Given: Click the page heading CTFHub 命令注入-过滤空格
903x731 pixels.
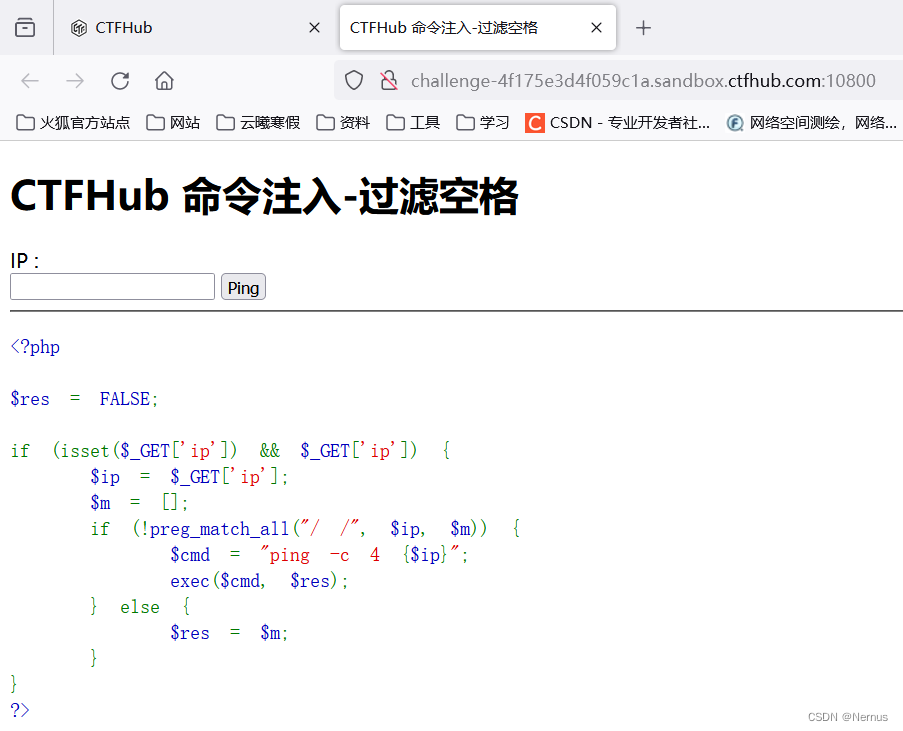Looking at the screenshot, I should pyautogui.click(x=264, y=196).
